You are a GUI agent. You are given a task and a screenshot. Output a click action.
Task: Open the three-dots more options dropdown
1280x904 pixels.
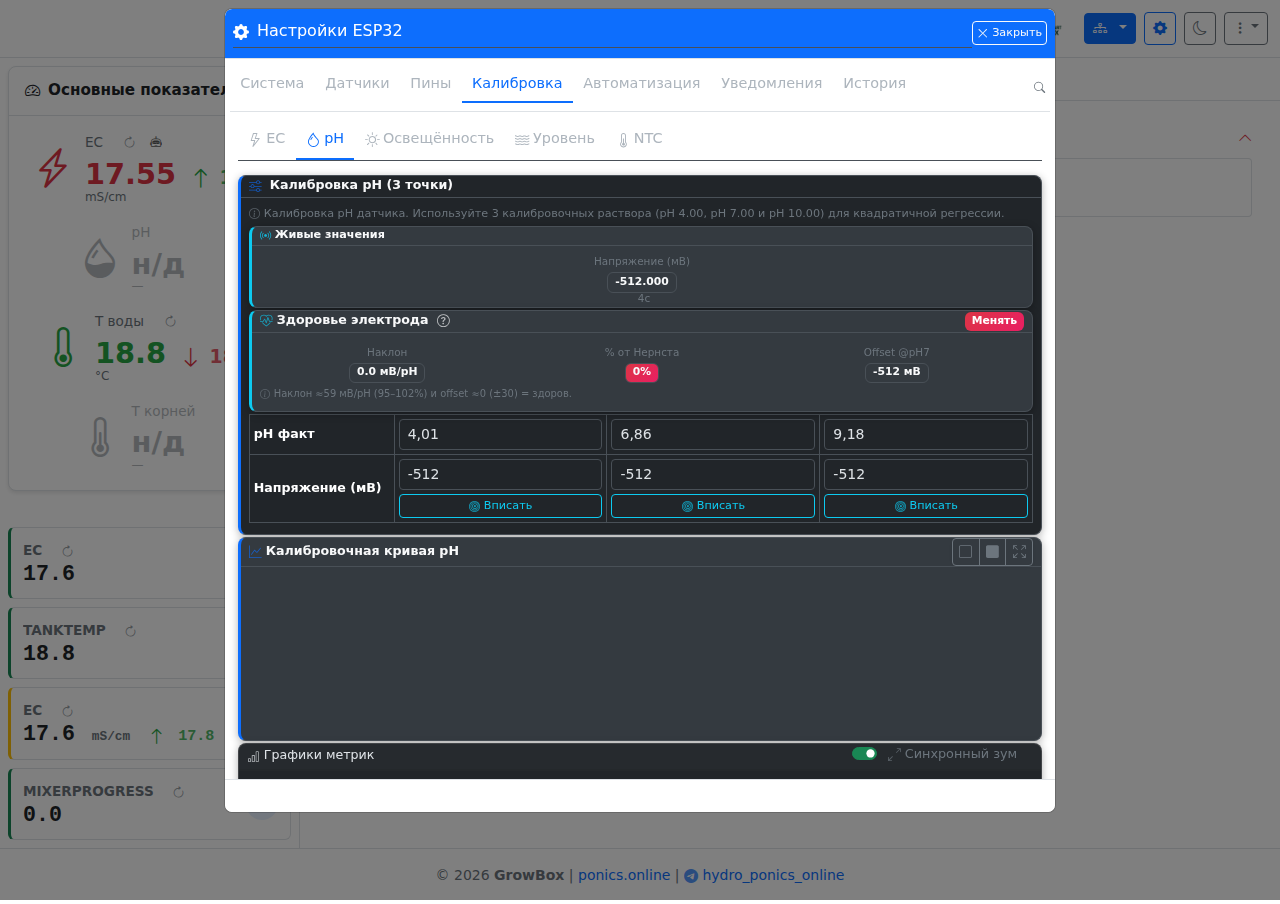tap(1246, 28)
